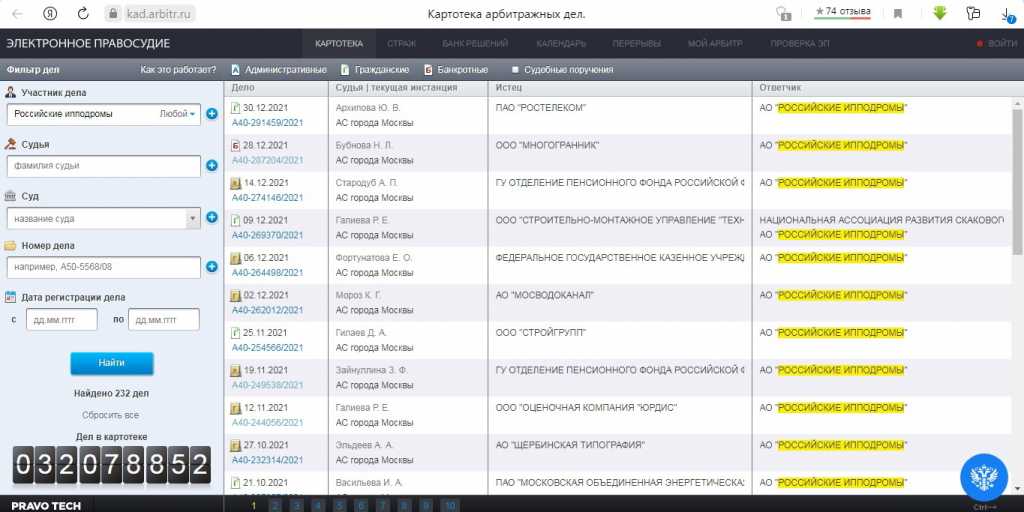Image resolution: width=1024 pixels, height=512 pixels.
Task: Go back with the browser back arrow
Action: 17,14
